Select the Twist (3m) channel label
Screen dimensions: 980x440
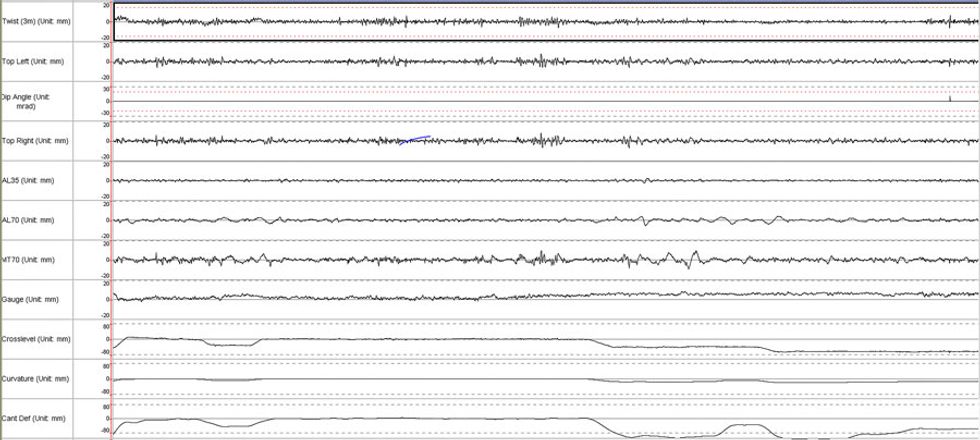tap(33, 21)
